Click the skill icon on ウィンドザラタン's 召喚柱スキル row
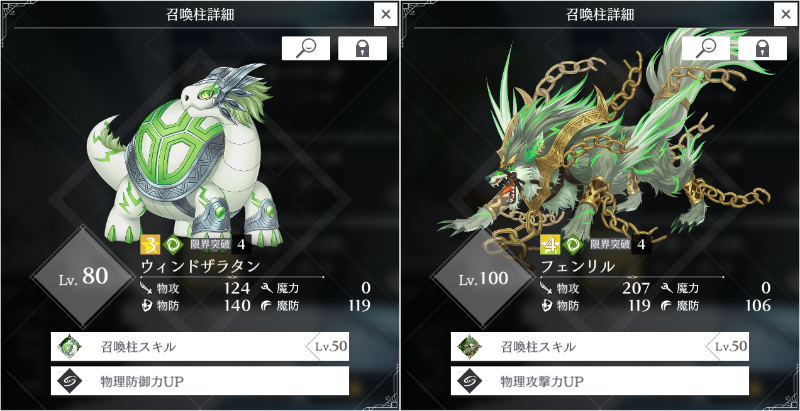800x411 pixels. [68, 347]
